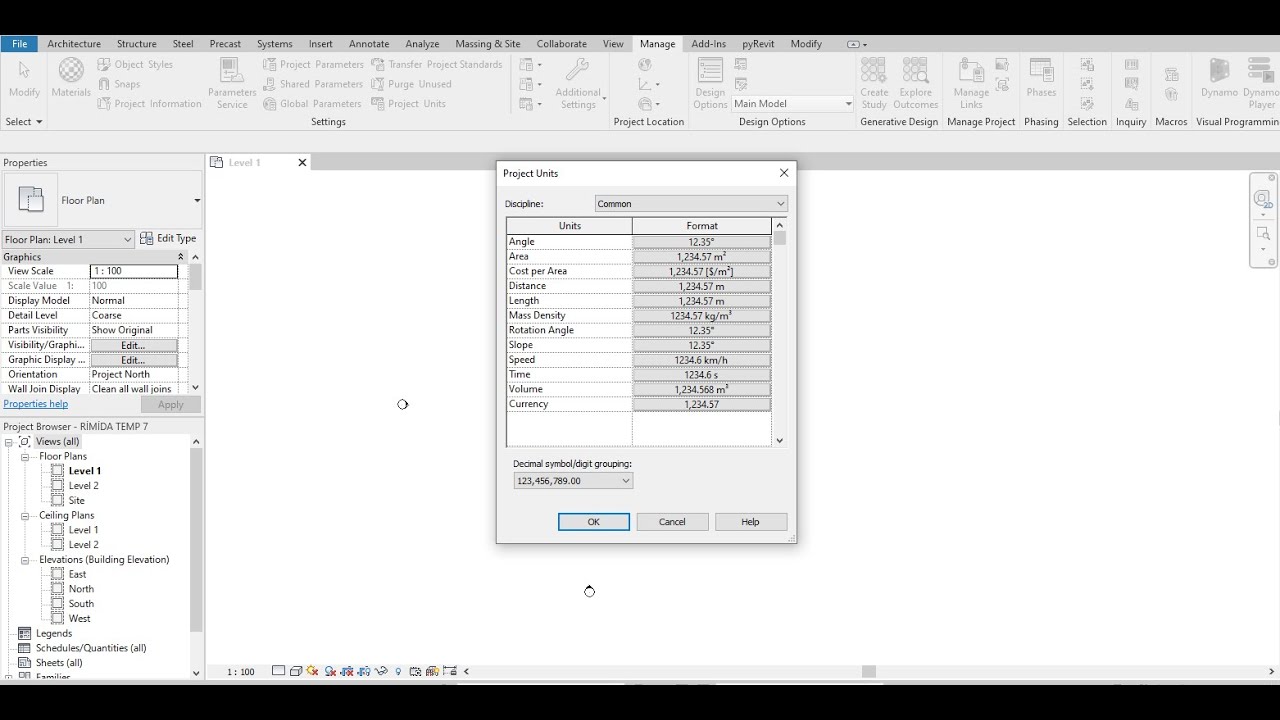
Task: Click Create Study in Generative Design
Action: [874, 83]
